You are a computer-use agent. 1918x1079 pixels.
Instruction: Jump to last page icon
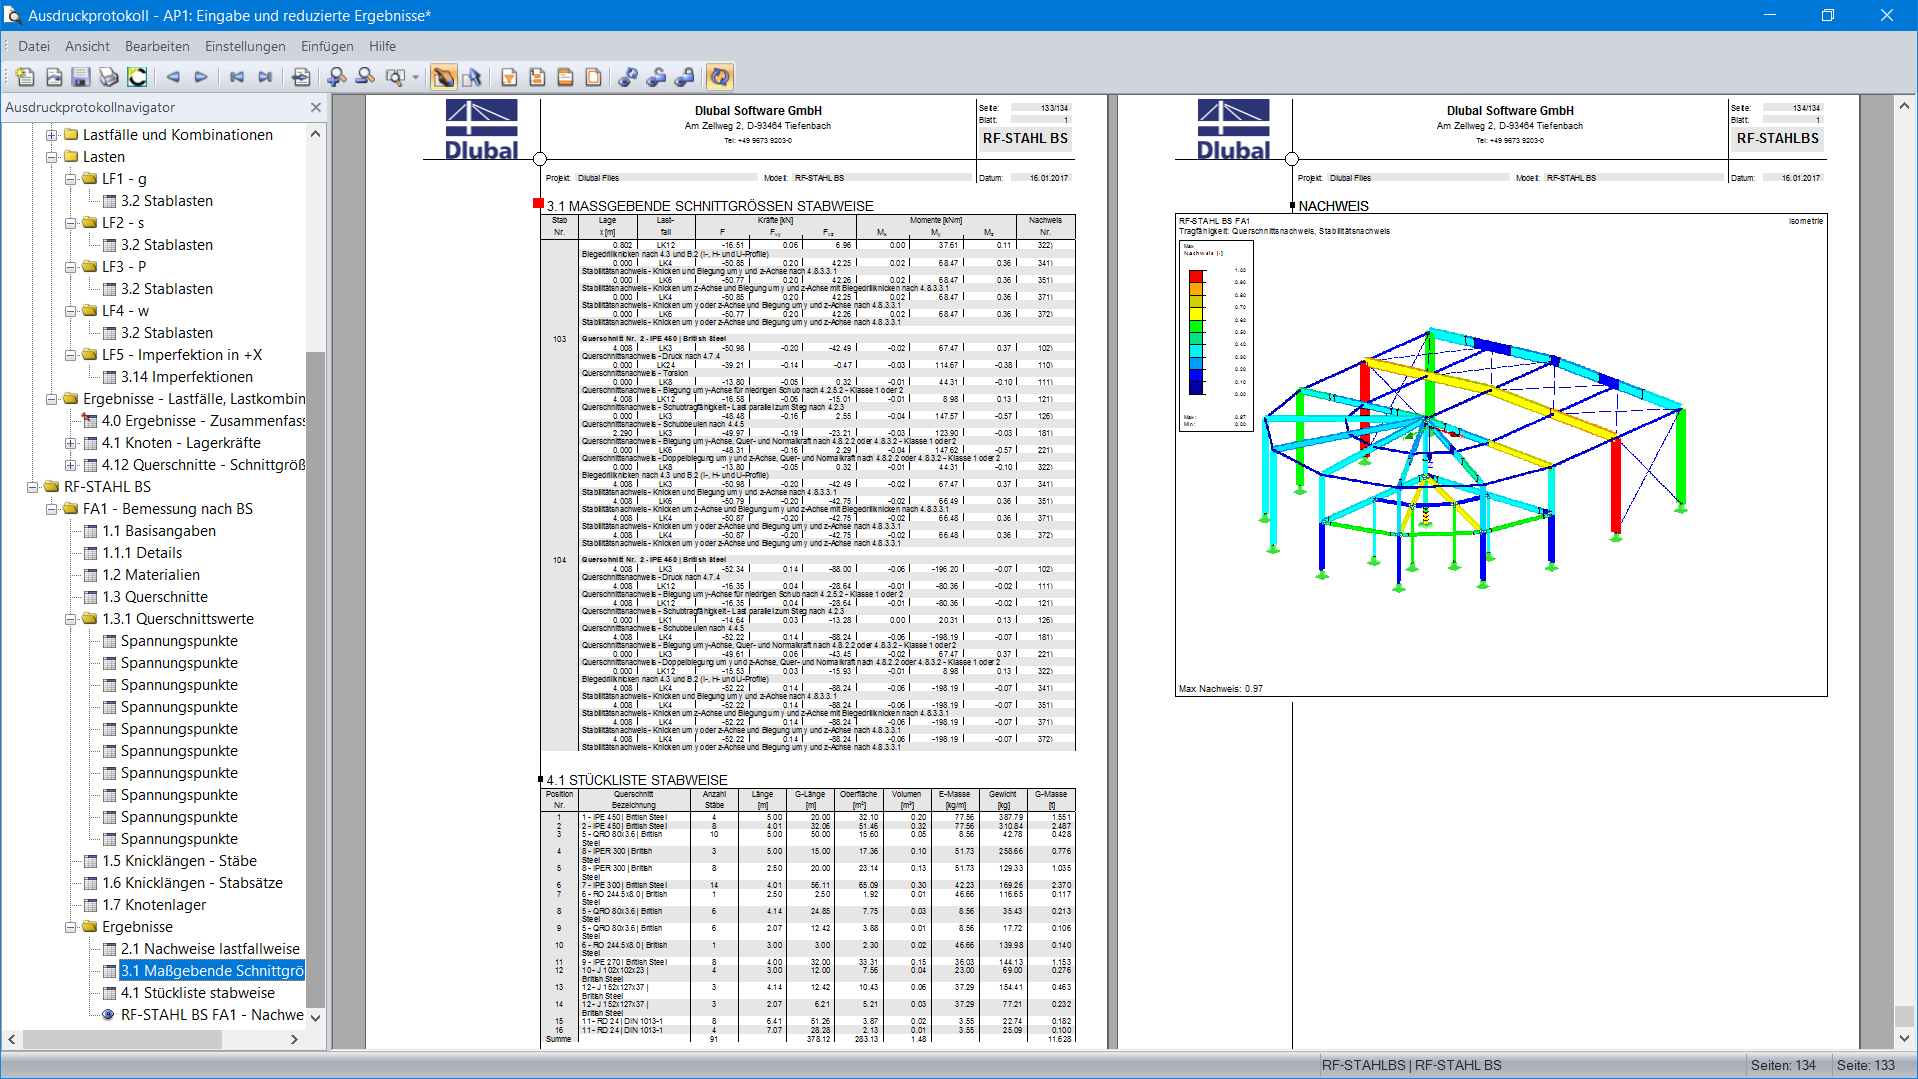coord(265,77)
